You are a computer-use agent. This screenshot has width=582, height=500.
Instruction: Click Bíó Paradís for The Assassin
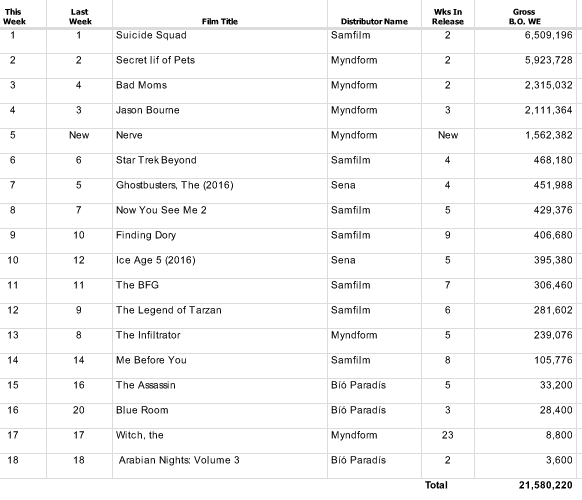[x=359, y=385]
